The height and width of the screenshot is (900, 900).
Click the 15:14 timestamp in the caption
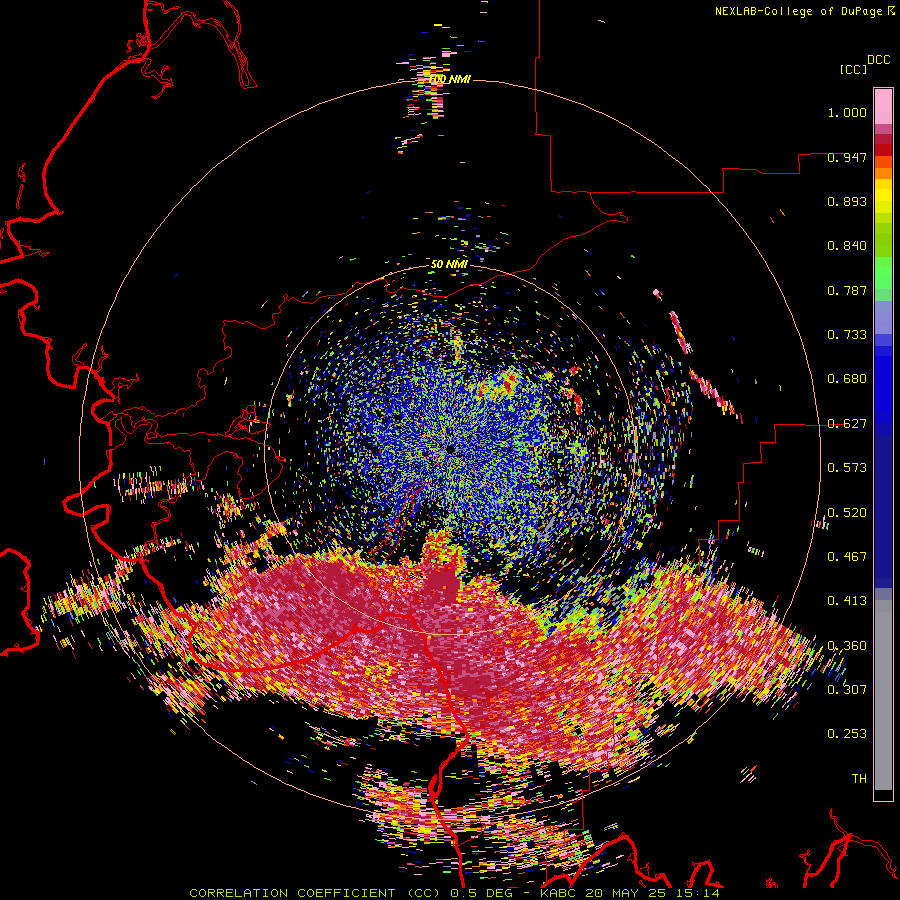pyautogui.click(x=697, y=893)
